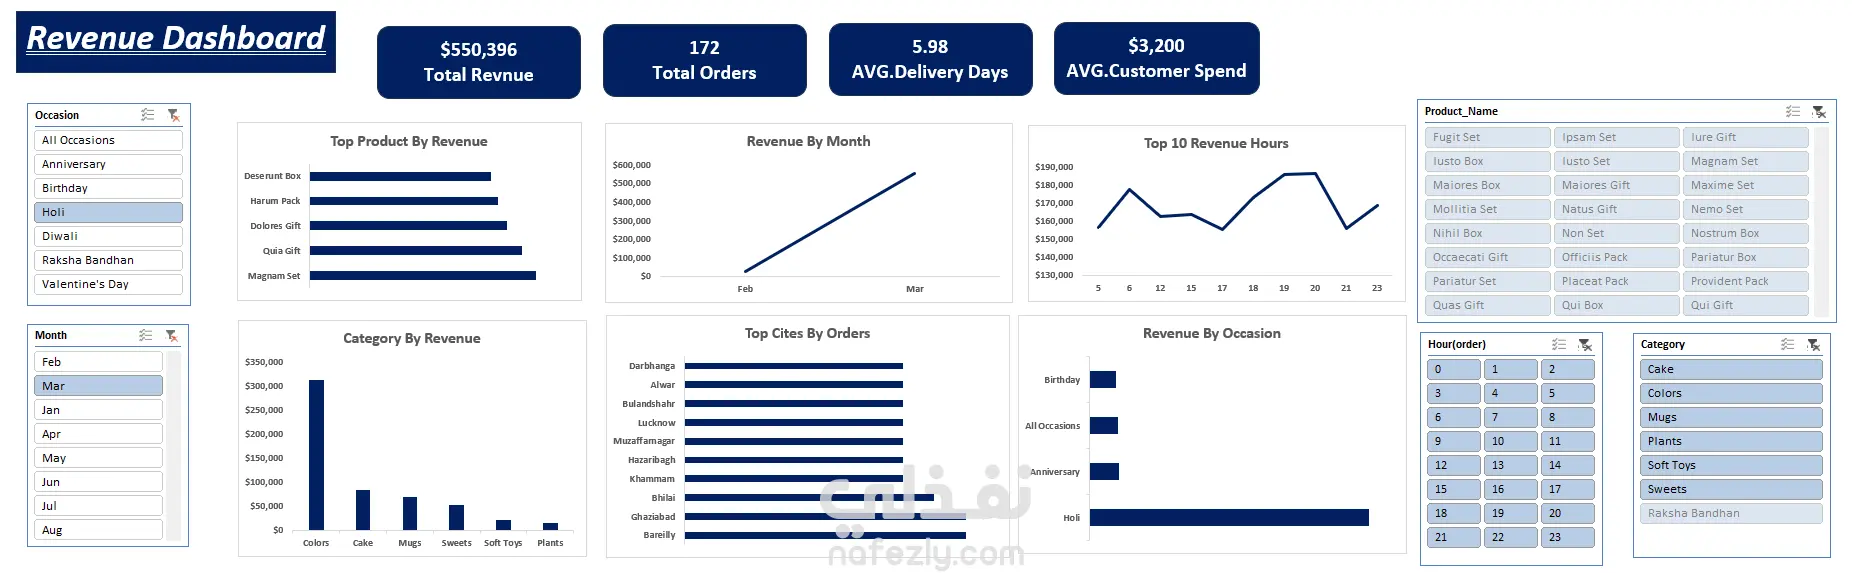This screenshot has width=1852, height=573.
Task: Toggle Mar in Month slicer
Action: point(98,386)
